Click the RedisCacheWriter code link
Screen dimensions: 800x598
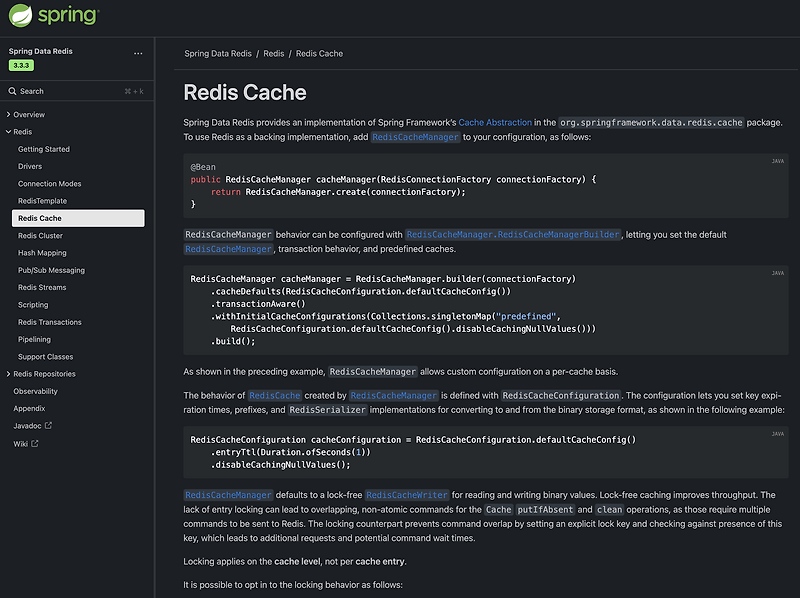405,495
